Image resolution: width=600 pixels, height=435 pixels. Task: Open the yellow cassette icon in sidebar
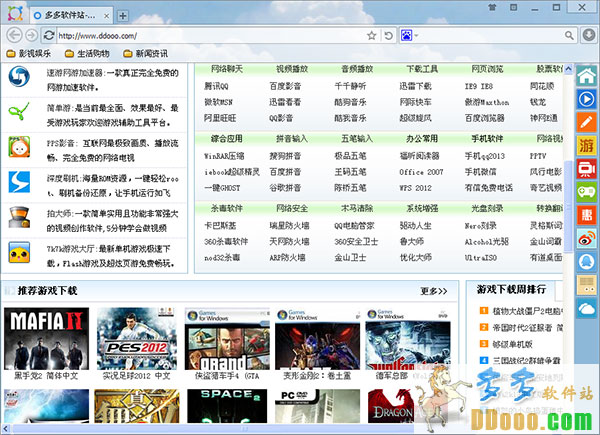coord(587,285)
